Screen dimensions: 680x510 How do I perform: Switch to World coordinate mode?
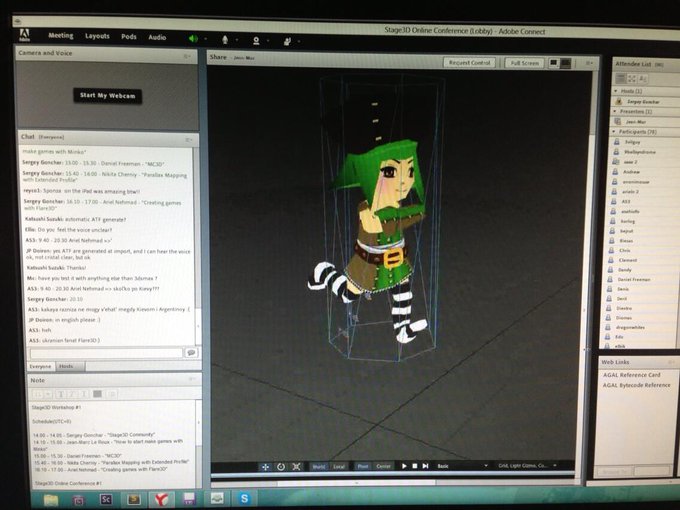[319, 467]
